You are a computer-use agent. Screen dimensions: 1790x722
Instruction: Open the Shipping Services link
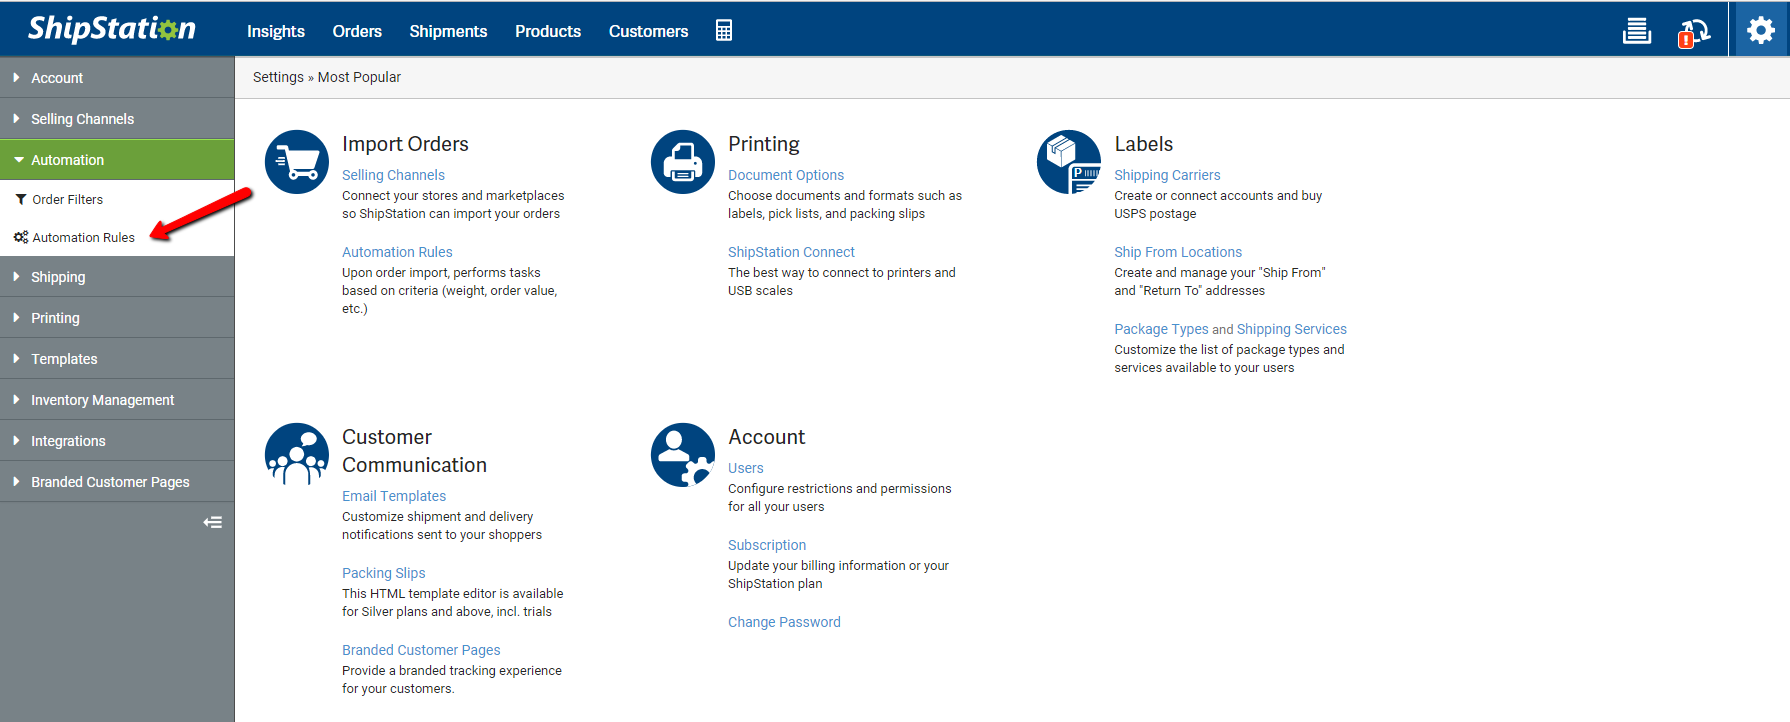coord(1292,329)
